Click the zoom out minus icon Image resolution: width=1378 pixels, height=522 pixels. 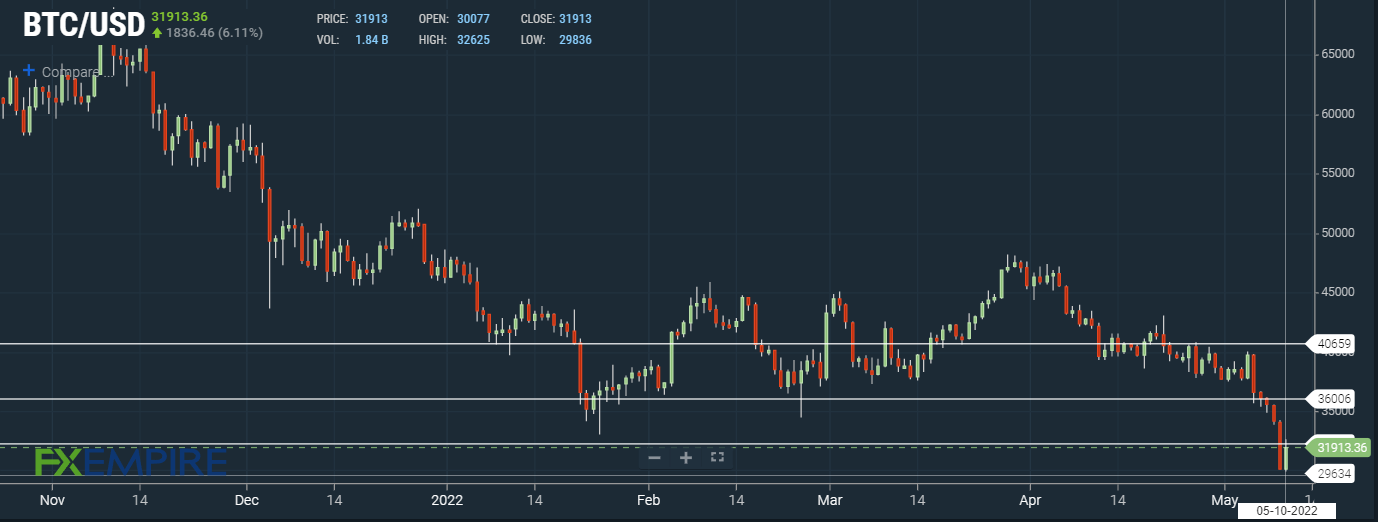point(655,458)
